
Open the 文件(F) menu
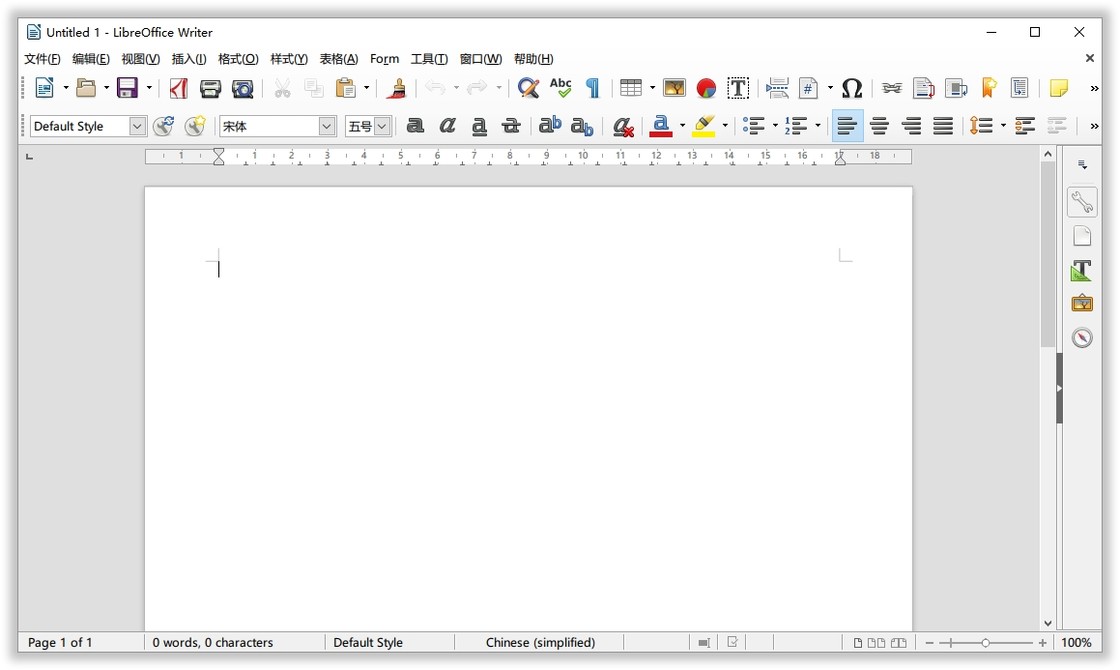click(x=42, y=59)
